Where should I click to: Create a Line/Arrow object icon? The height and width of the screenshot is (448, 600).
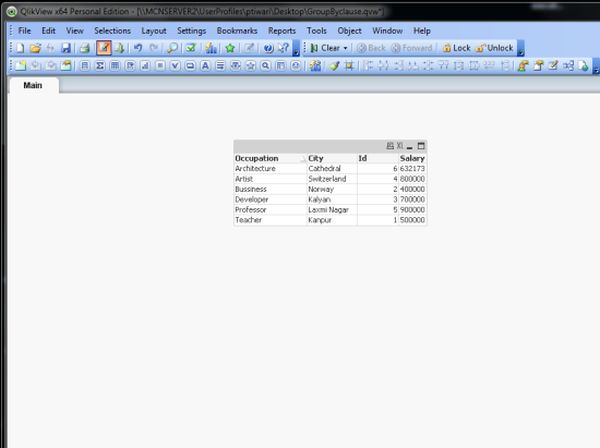point(220,66)
